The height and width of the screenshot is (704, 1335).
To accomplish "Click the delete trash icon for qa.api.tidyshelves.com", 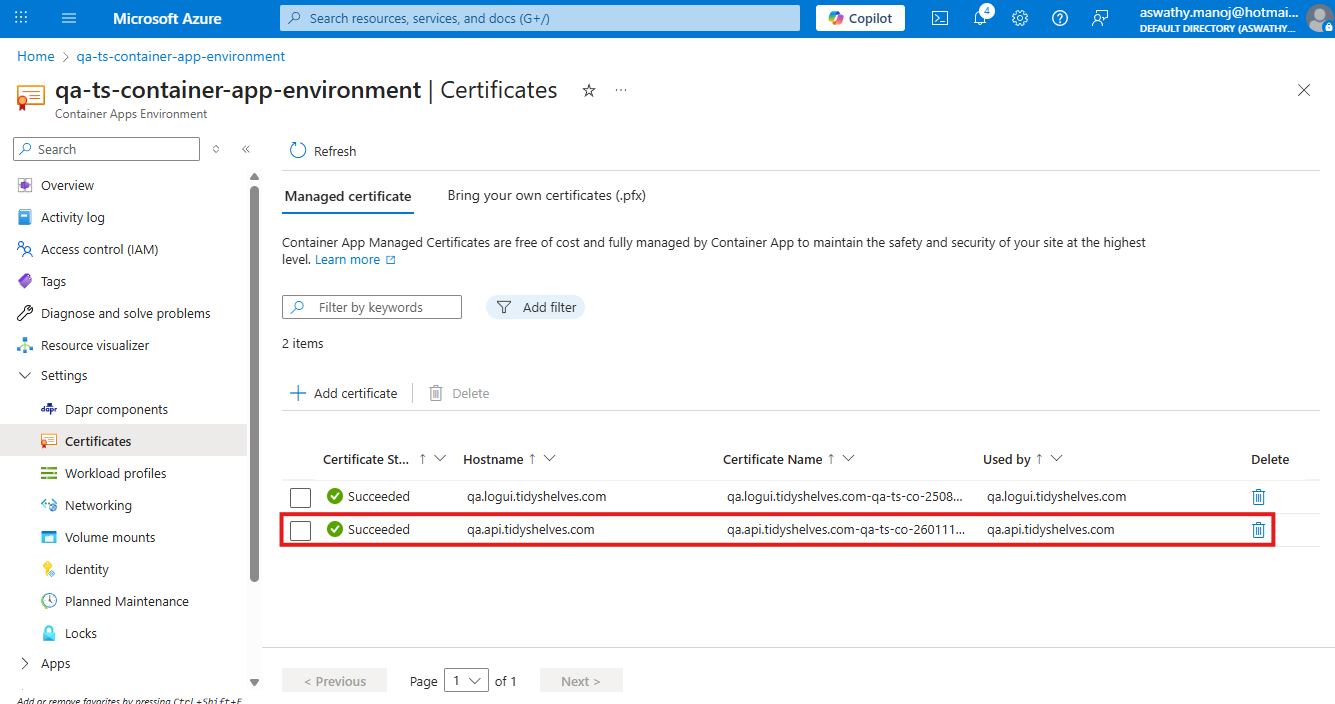I will (1259, 530).
